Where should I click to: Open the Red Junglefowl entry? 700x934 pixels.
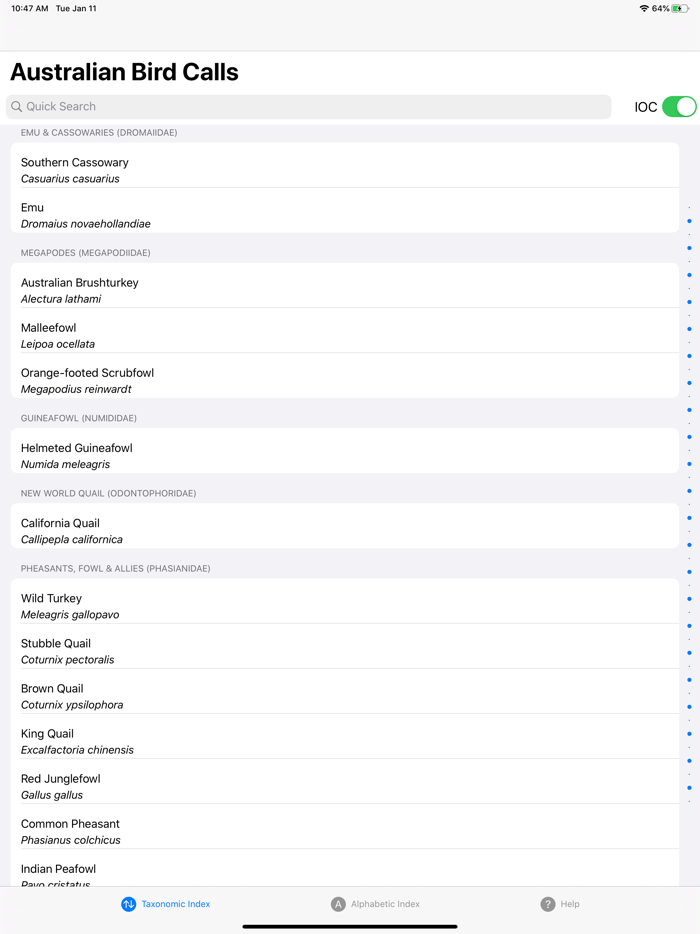[x=345, y=786]
